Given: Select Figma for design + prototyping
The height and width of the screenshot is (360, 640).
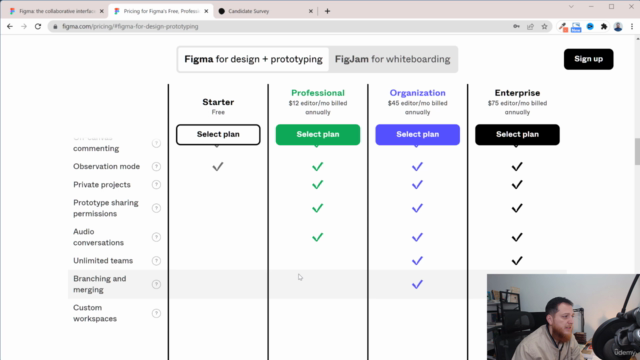Looking at the screenshot, I should [x=253, y=59].
